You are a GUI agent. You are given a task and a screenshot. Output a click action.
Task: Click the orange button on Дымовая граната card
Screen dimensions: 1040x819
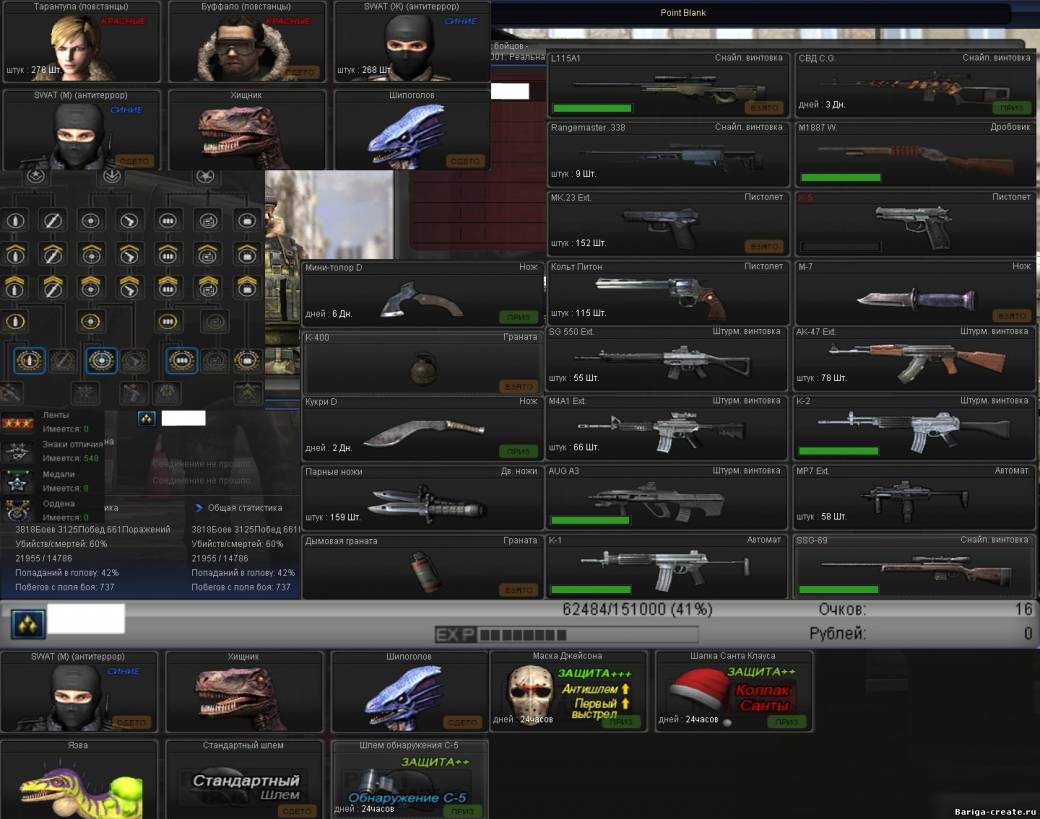pyautogui.click(x=519, y=590)
